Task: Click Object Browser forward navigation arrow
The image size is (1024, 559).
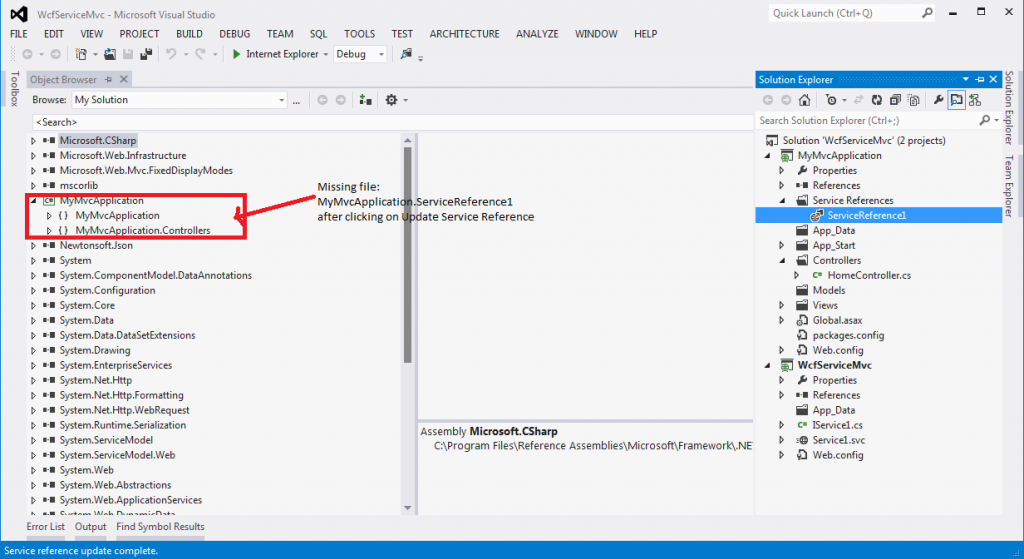Action: 341,100
